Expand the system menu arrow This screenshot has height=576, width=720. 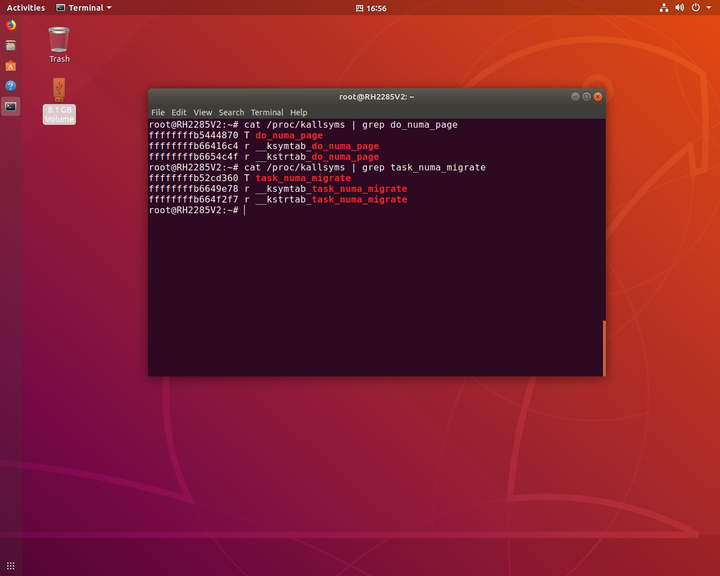coord(709,8)
